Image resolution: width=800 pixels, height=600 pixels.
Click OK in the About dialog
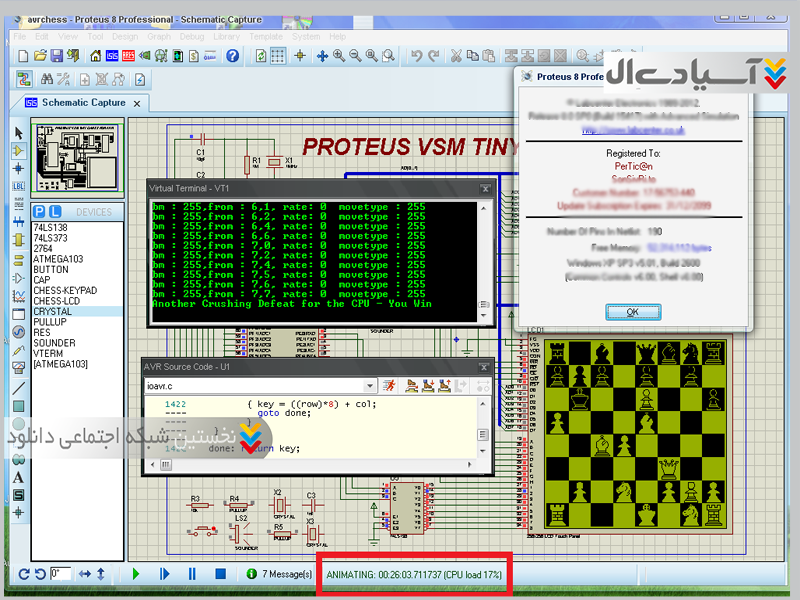coord(632,312)
